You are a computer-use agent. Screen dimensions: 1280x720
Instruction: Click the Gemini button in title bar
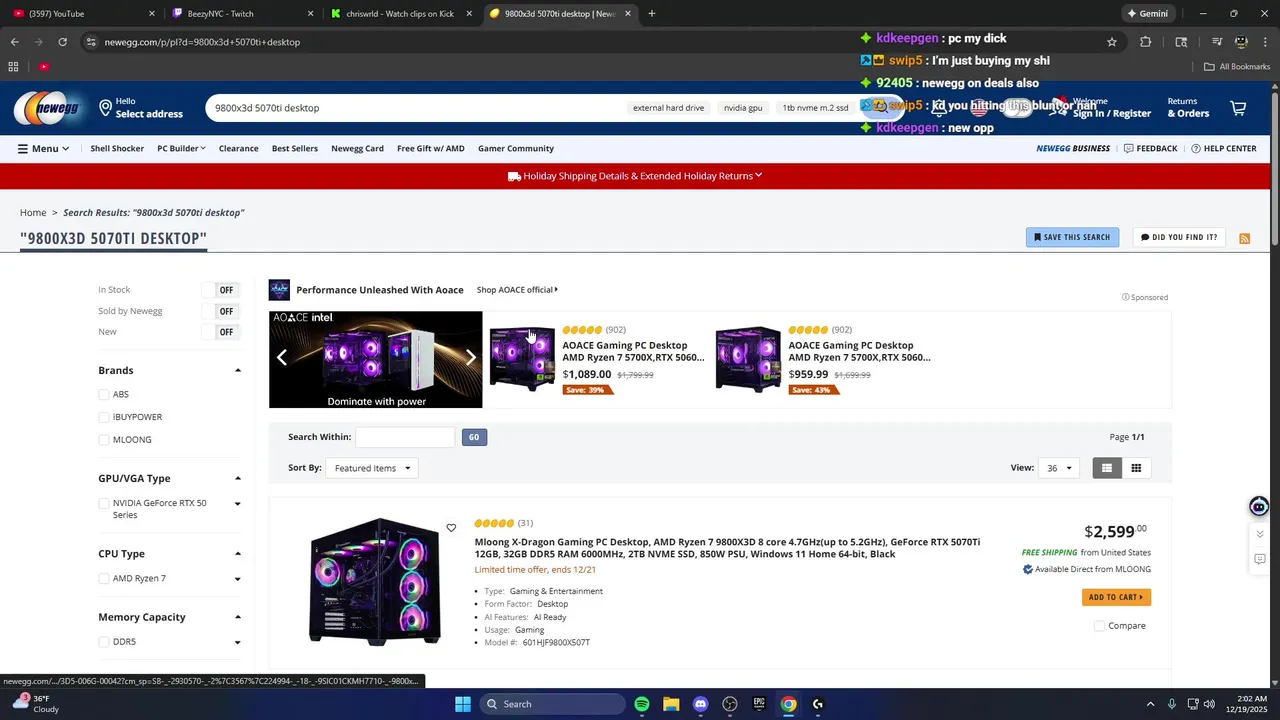point(1147,14)
